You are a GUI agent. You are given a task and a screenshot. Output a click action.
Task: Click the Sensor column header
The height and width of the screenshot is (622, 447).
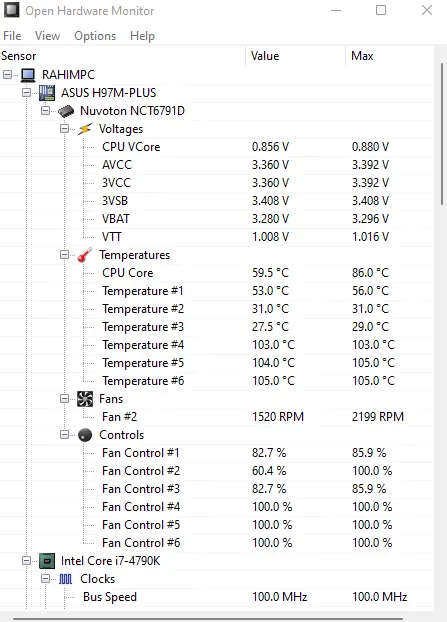[123, 56]
